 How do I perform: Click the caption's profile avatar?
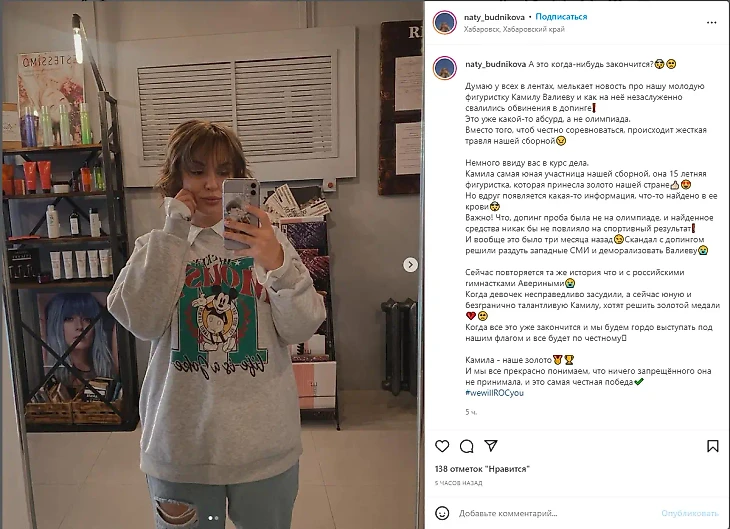coord(445,68)
